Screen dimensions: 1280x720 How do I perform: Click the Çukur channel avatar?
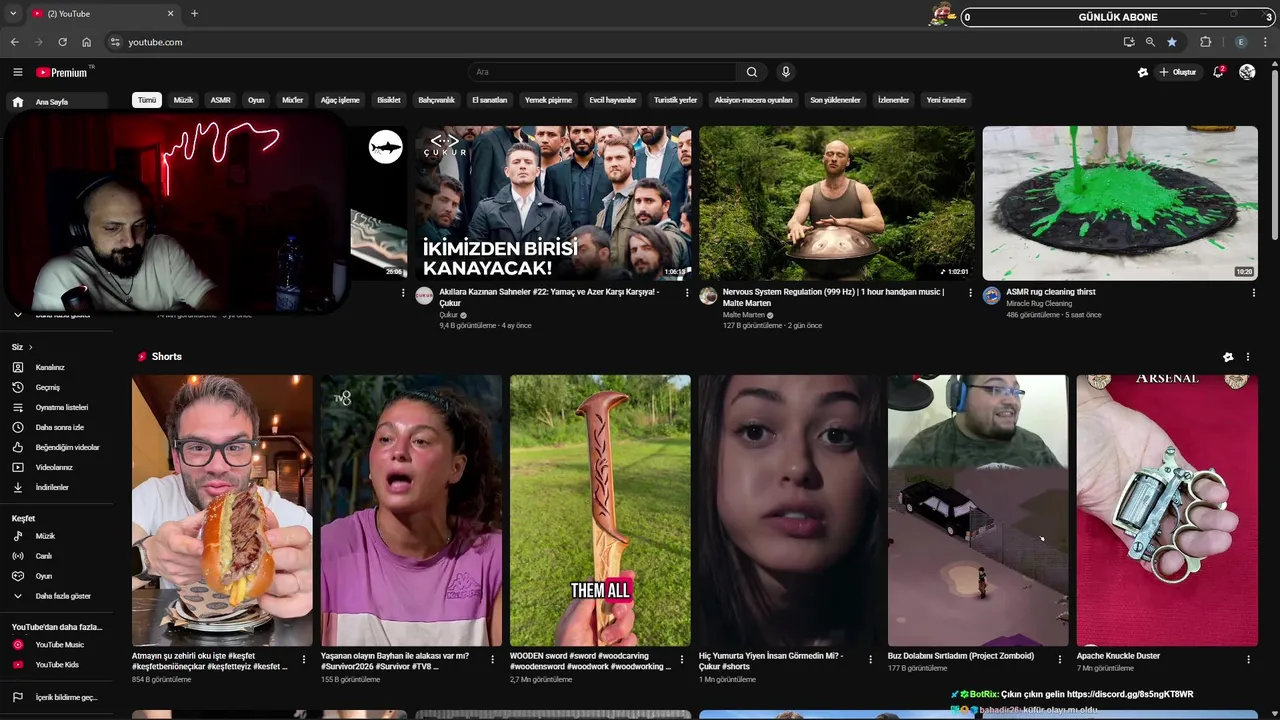tap(424, 296)
